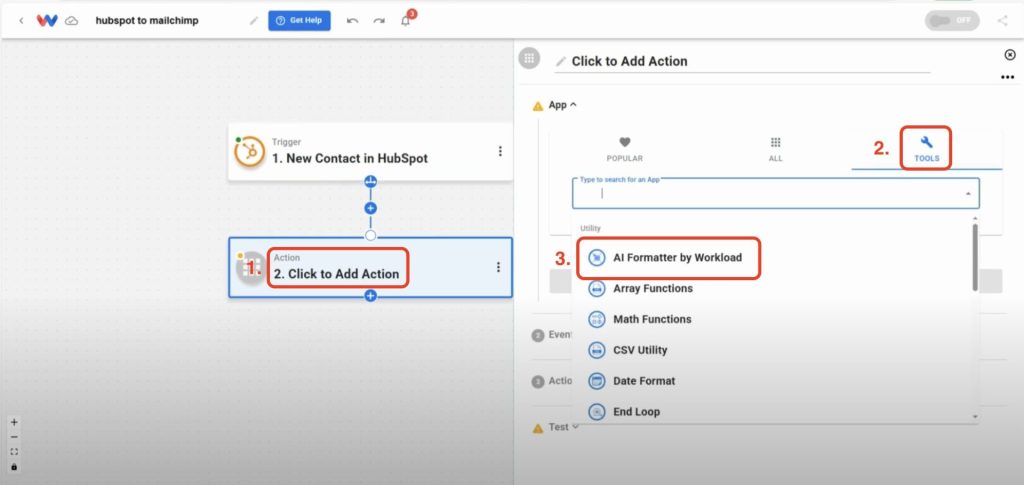Switch to the Popular tab
1024x485 pixels.
tap(624, 149)
